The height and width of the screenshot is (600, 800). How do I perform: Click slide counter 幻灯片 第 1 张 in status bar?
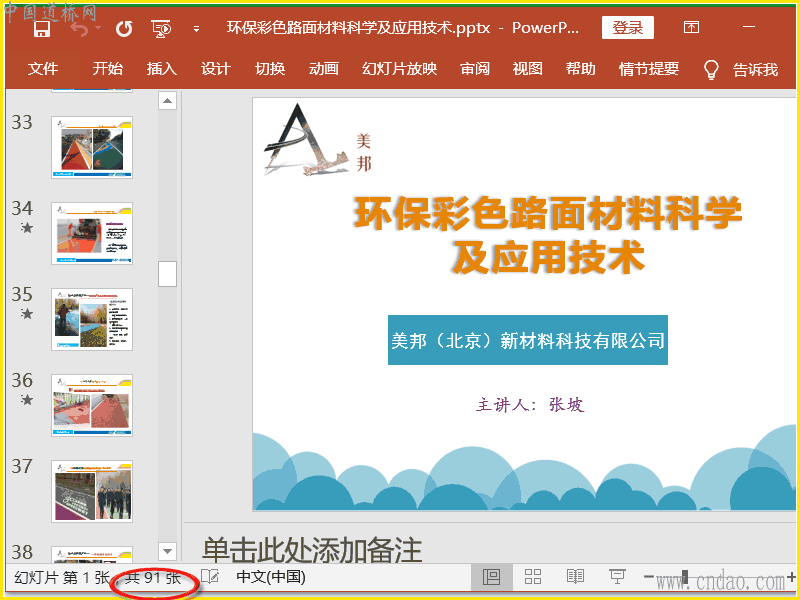[x=62, y=578]
